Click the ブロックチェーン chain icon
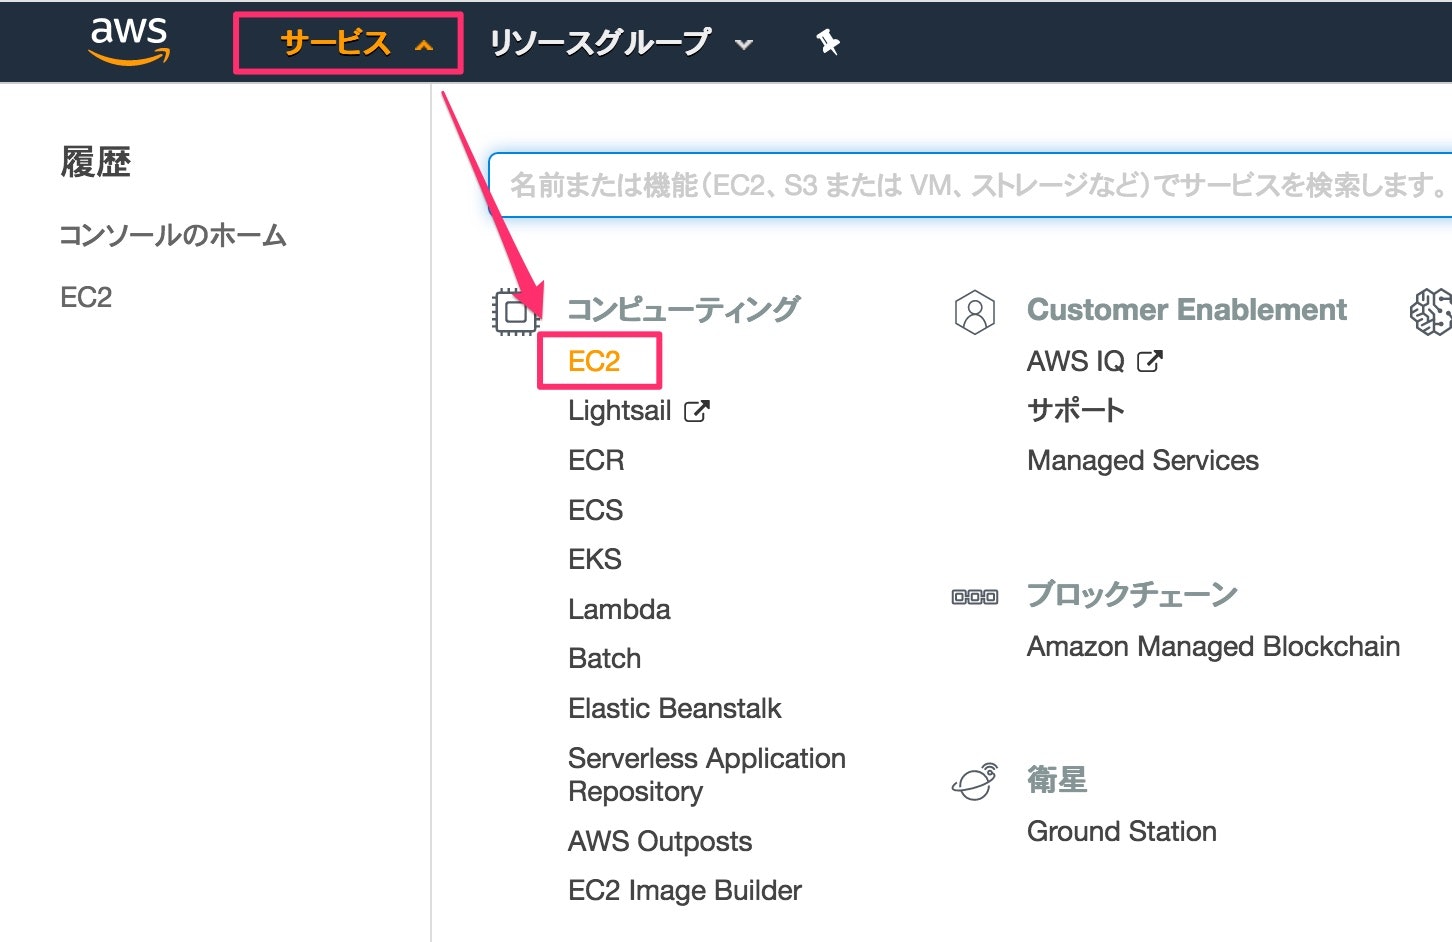The image size is (1452, 942). pos(975,597)
